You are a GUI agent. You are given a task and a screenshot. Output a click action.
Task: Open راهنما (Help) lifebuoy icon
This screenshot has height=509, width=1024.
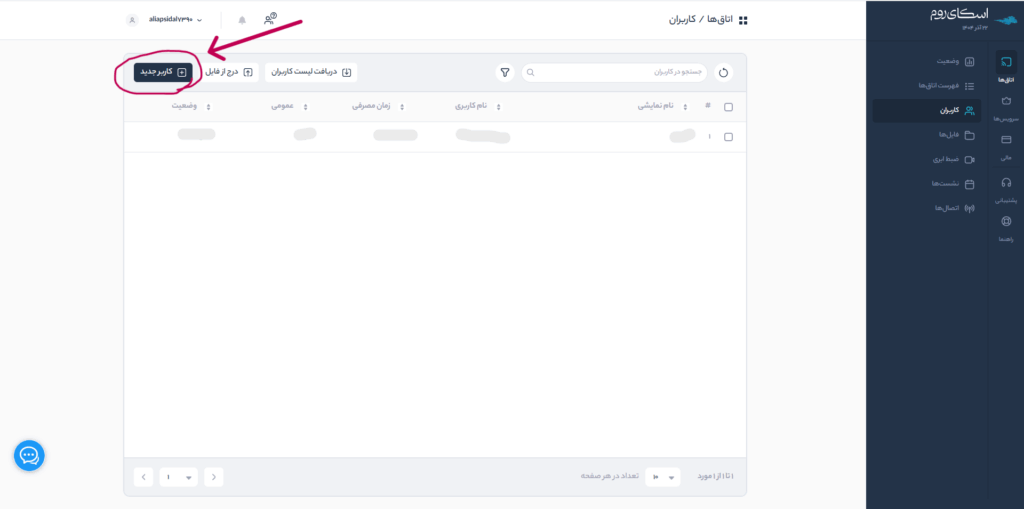1005,227
